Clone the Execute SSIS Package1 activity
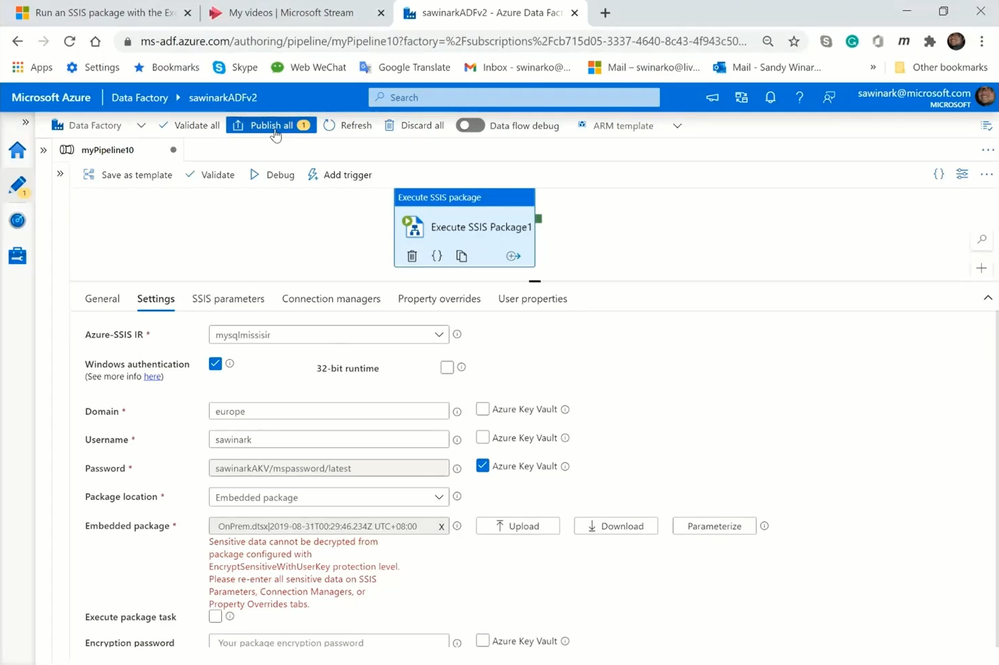The width and height of the screenshot is (999, 665). [461, 256]
